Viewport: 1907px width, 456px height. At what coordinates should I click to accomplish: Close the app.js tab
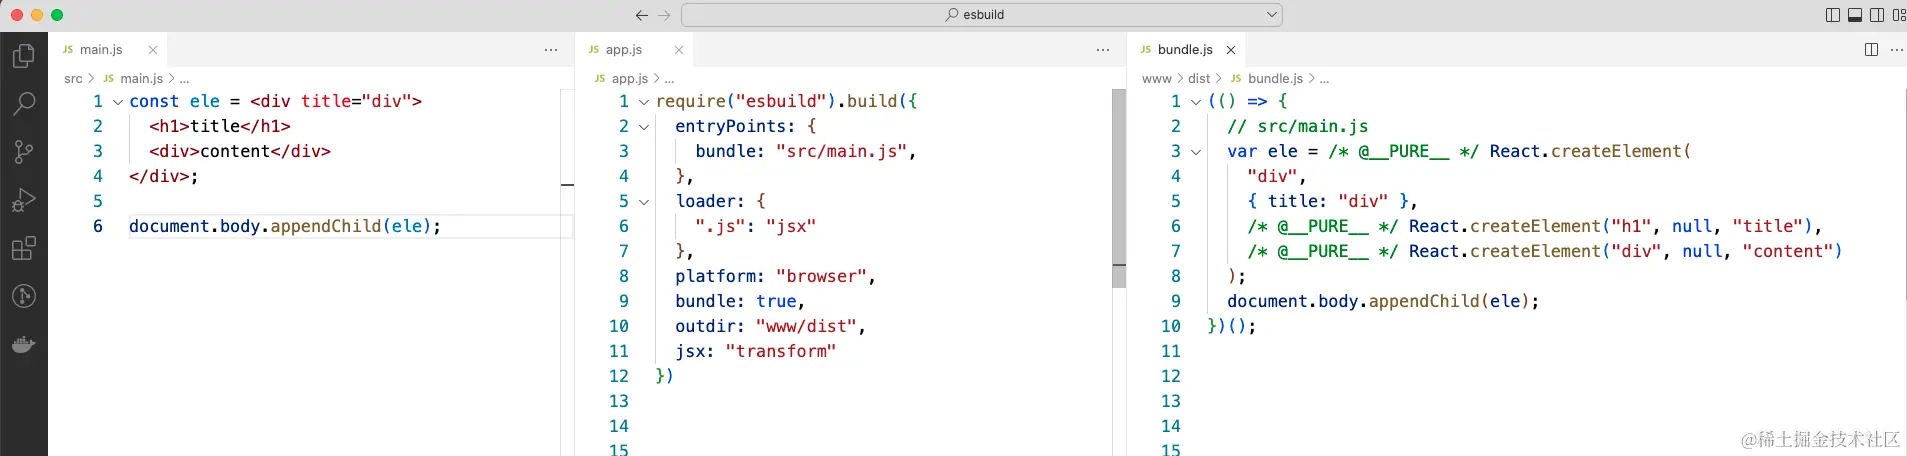(679, 50)
